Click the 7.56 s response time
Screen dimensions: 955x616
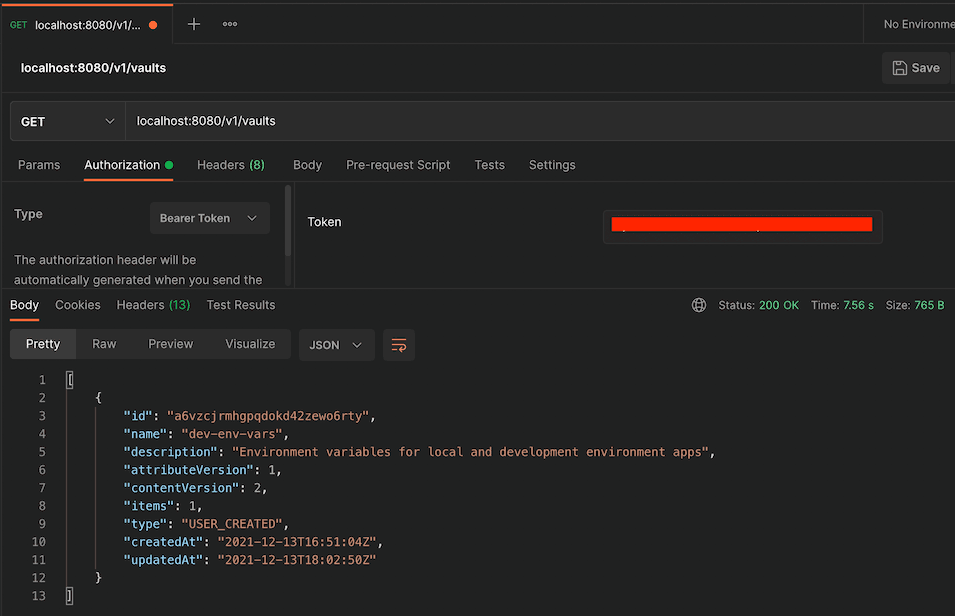[858, 305]
